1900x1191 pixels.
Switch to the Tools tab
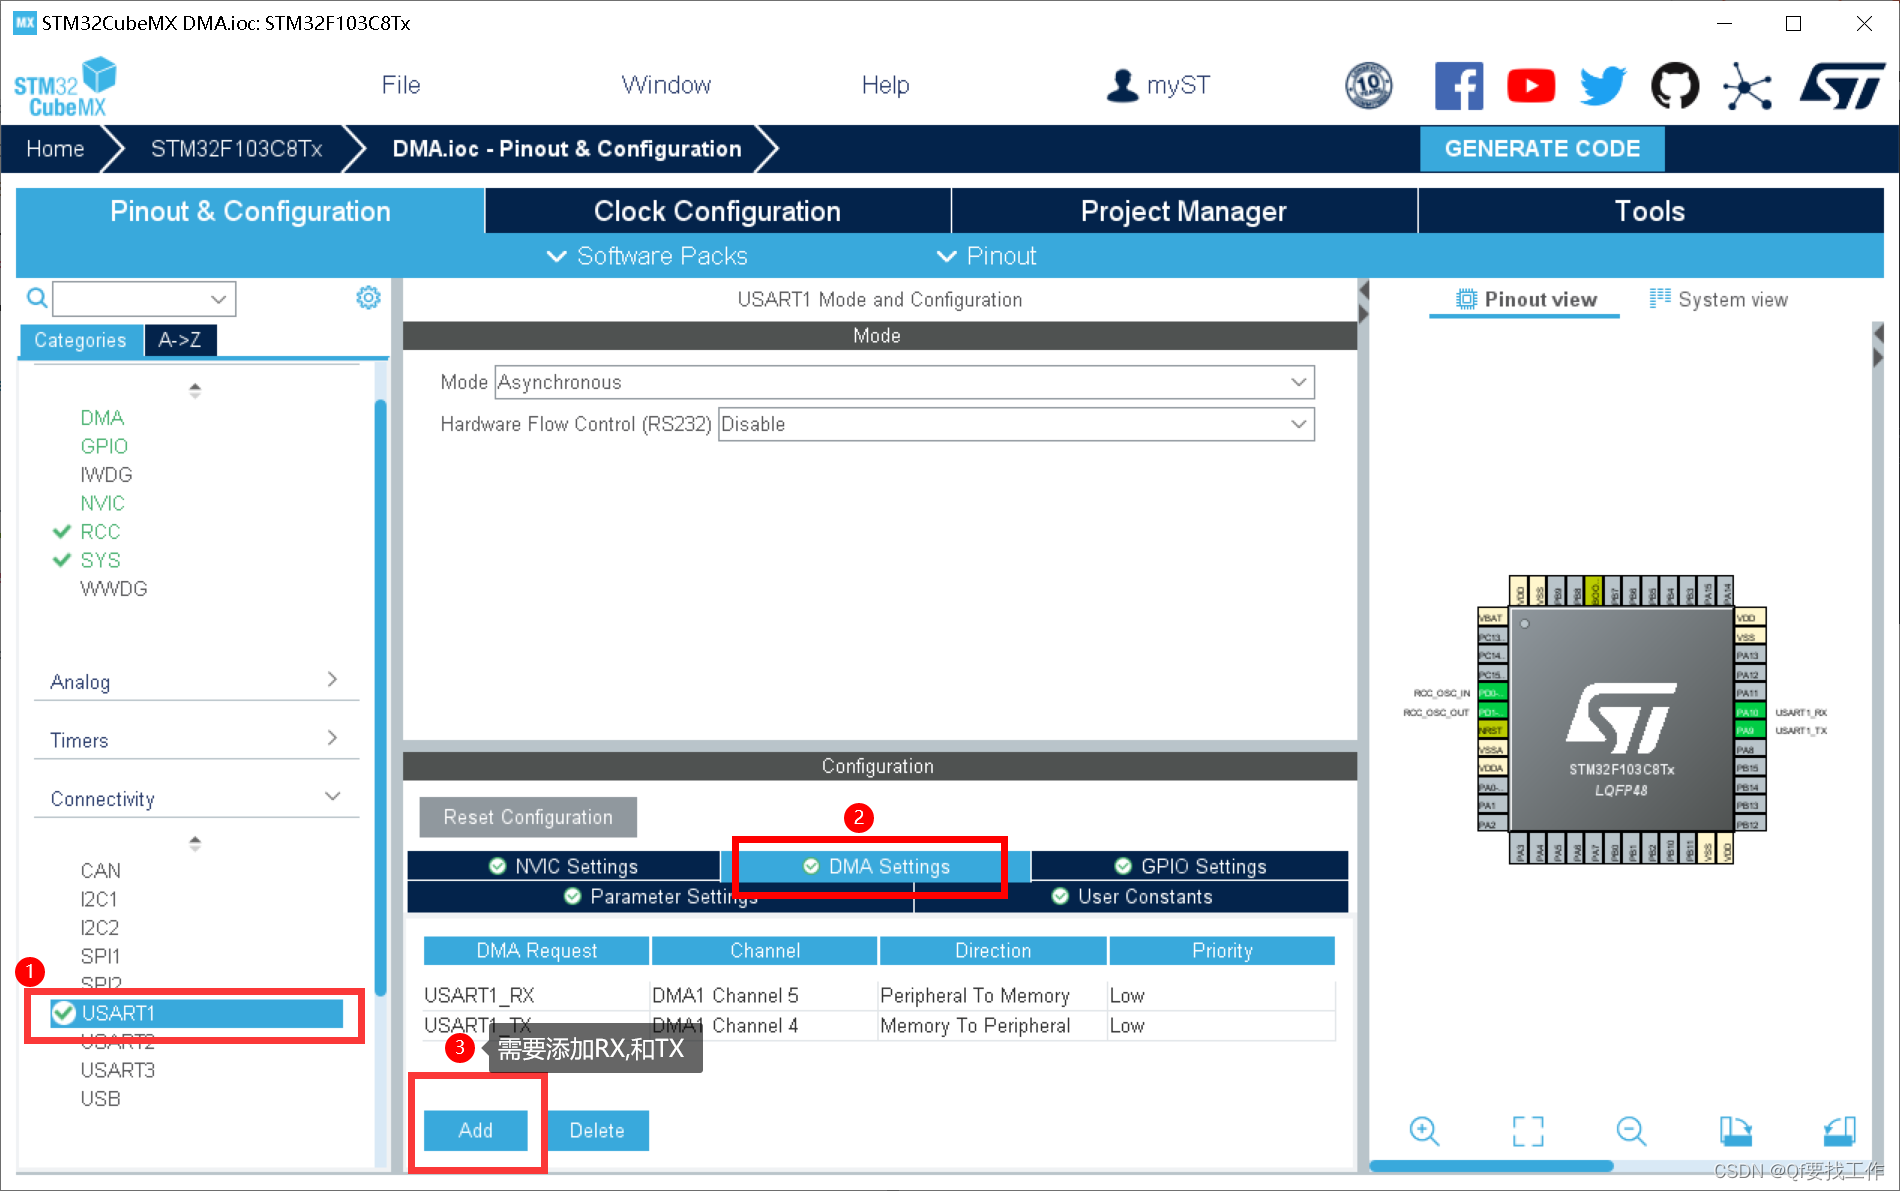(x=1650, y=211)
